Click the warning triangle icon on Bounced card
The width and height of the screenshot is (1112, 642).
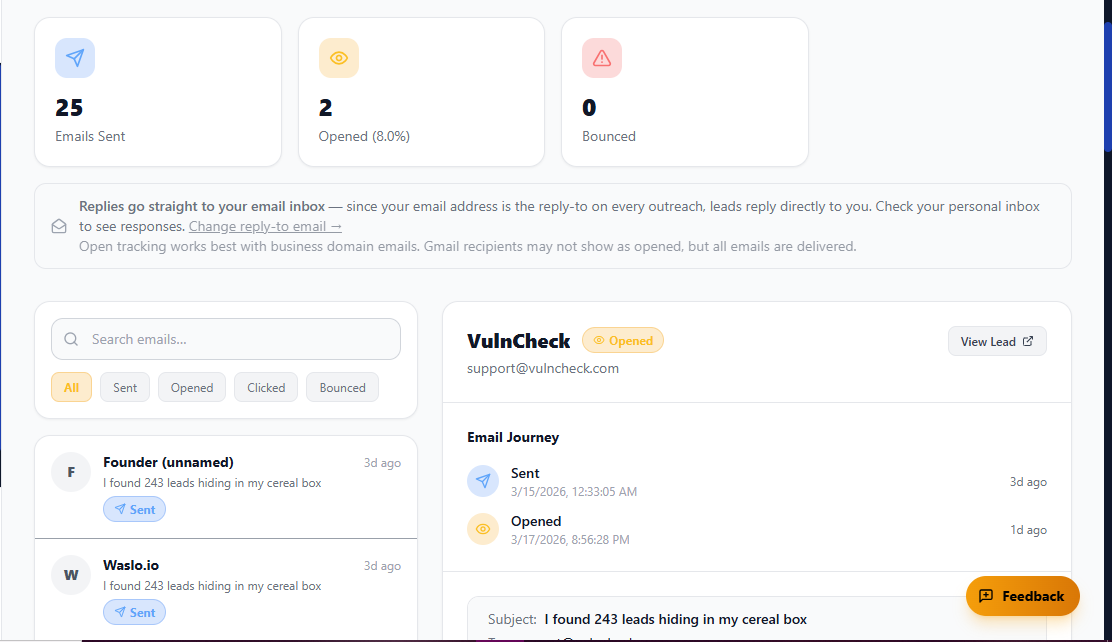coord(601,58)
